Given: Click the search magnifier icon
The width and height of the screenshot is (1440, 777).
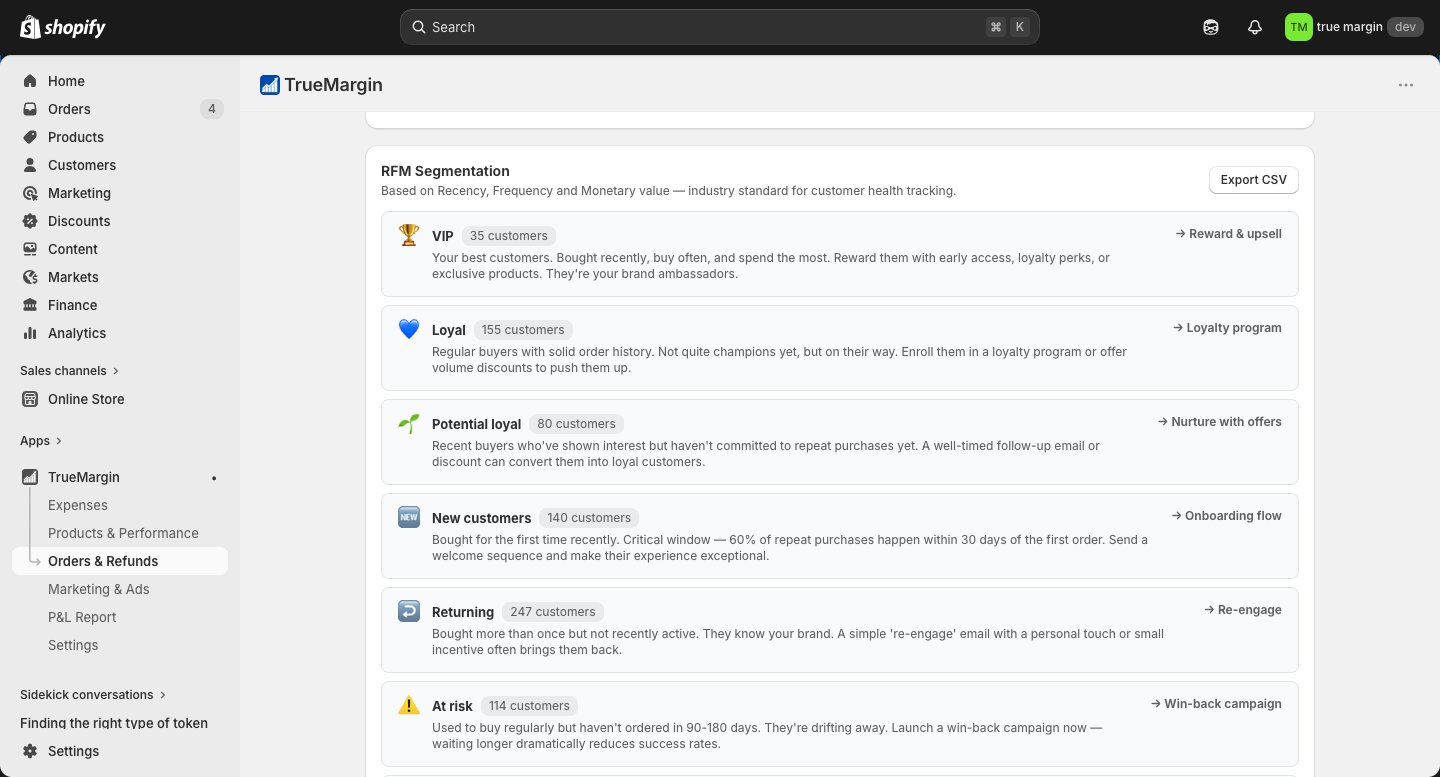Looking at the screenshot, I should (419, 27).
